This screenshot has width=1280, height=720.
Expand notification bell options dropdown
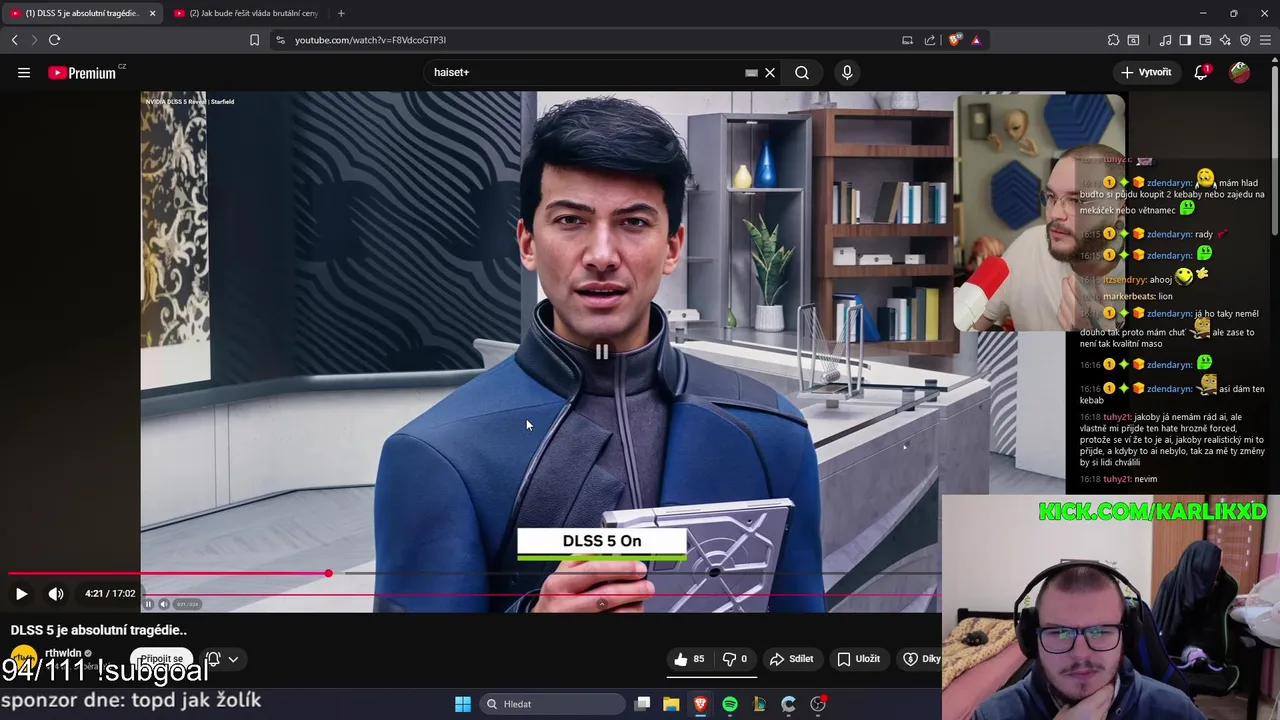[x=233, y=659]
